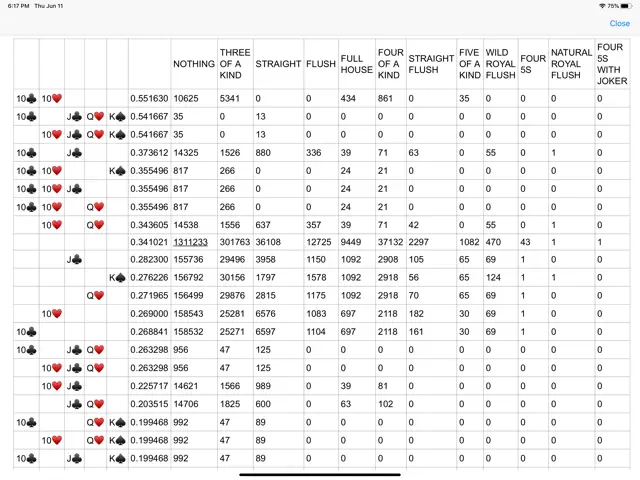
Task: Click the value 0.271965
Action: tap(149, 296)
